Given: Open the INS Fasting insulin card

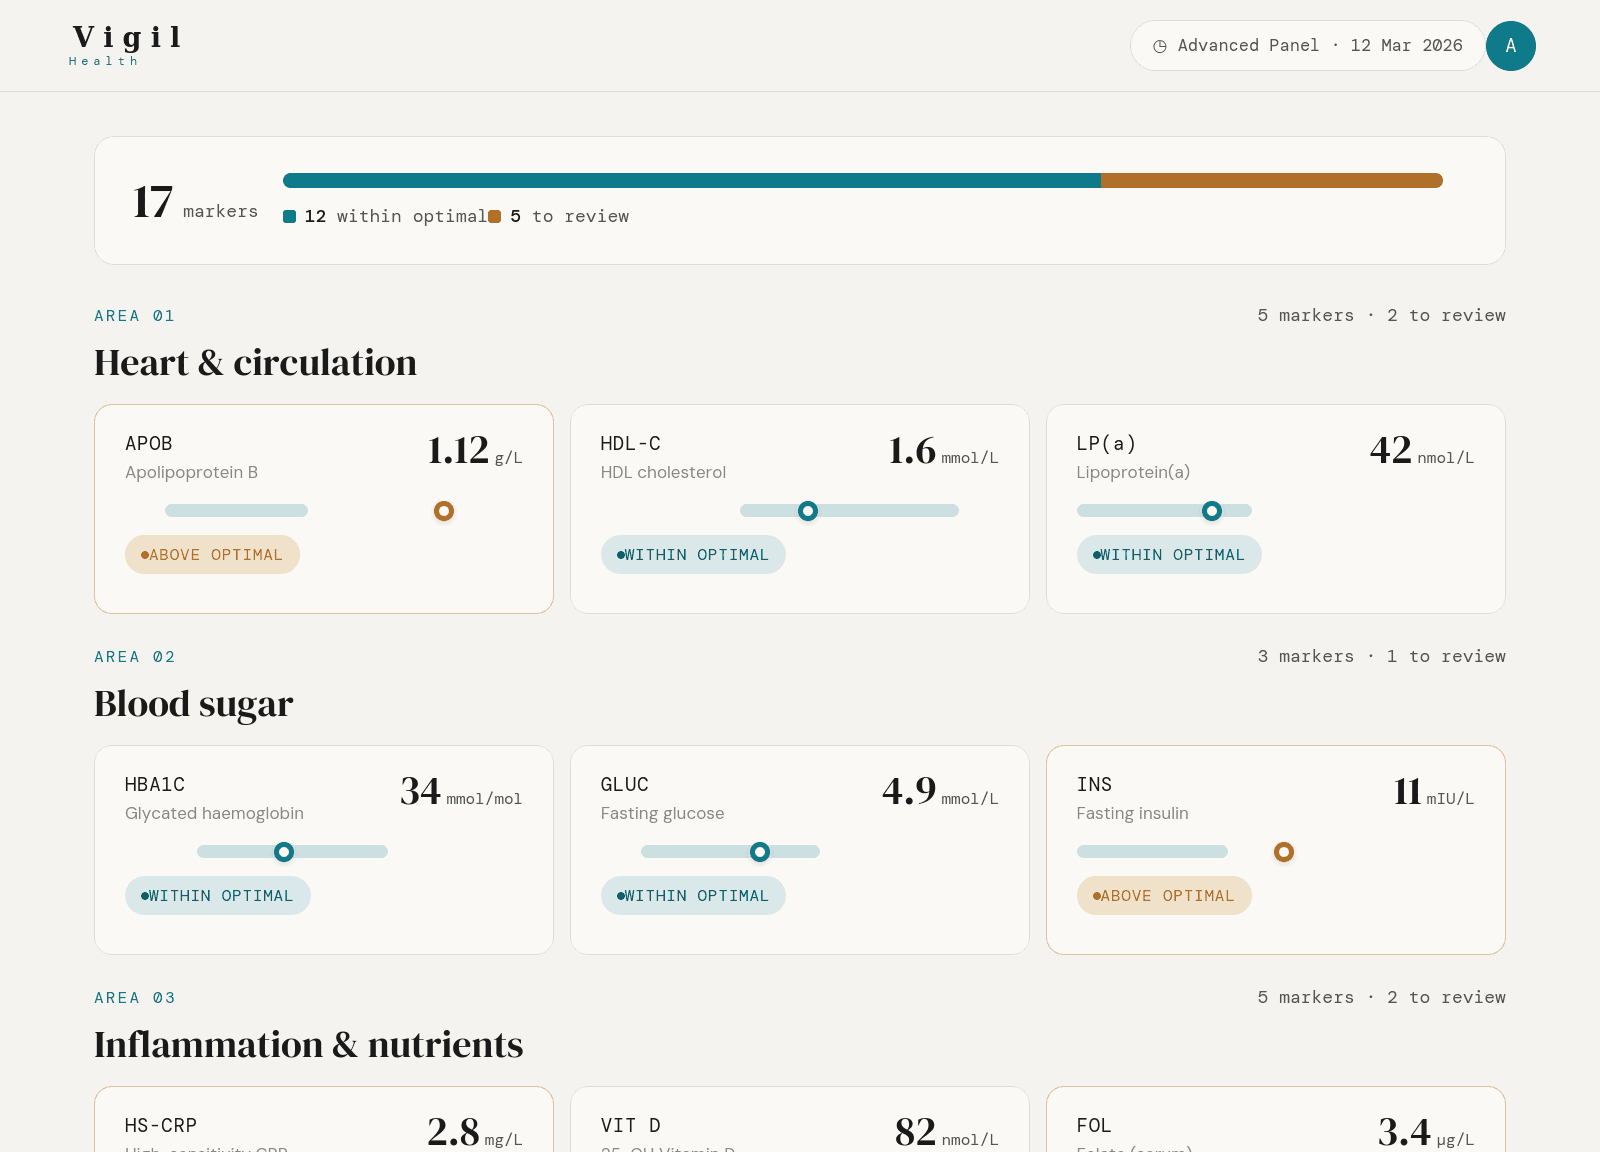Looking at the screenshot, I should [x=1276, y=850].
